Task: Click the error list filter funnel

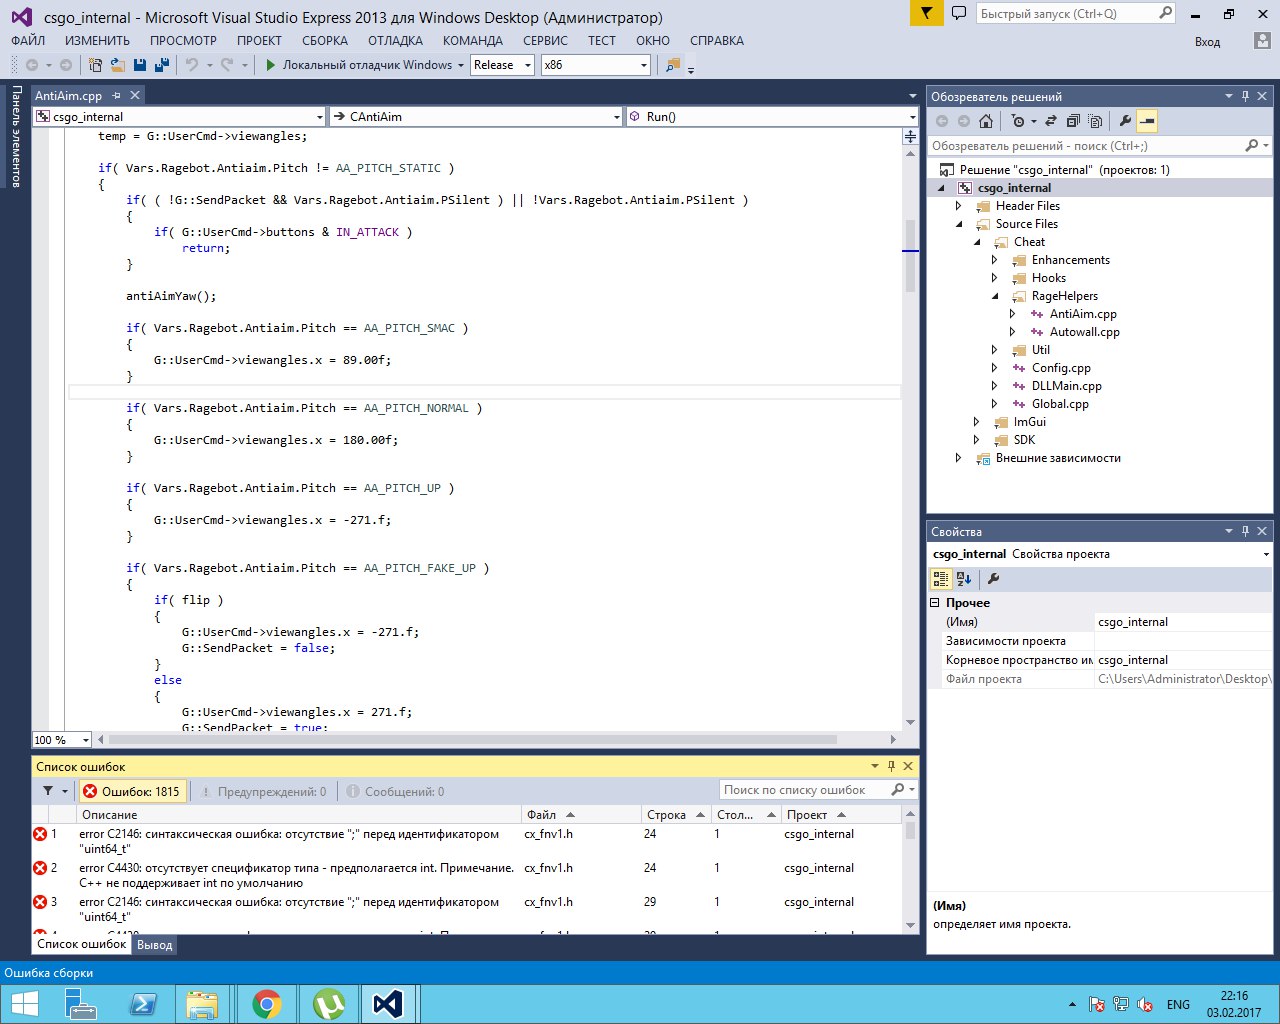Action: (x=48, y=791)
